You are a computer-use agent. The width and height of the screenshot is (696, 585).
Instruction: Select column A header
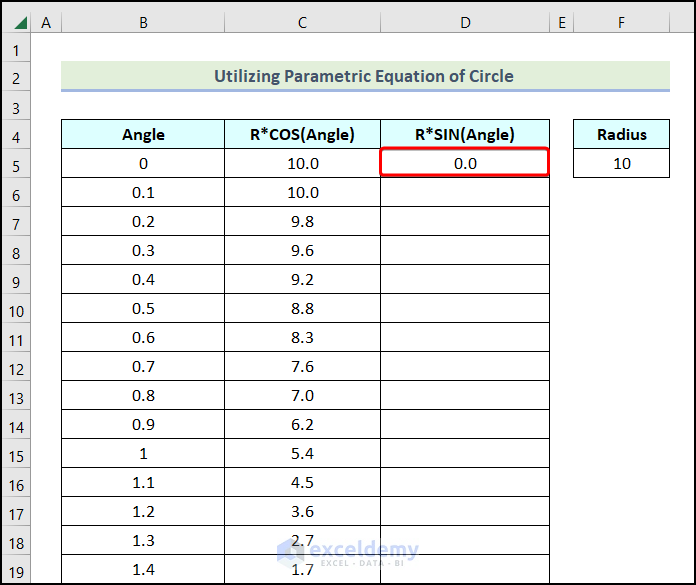coord(46,22)
